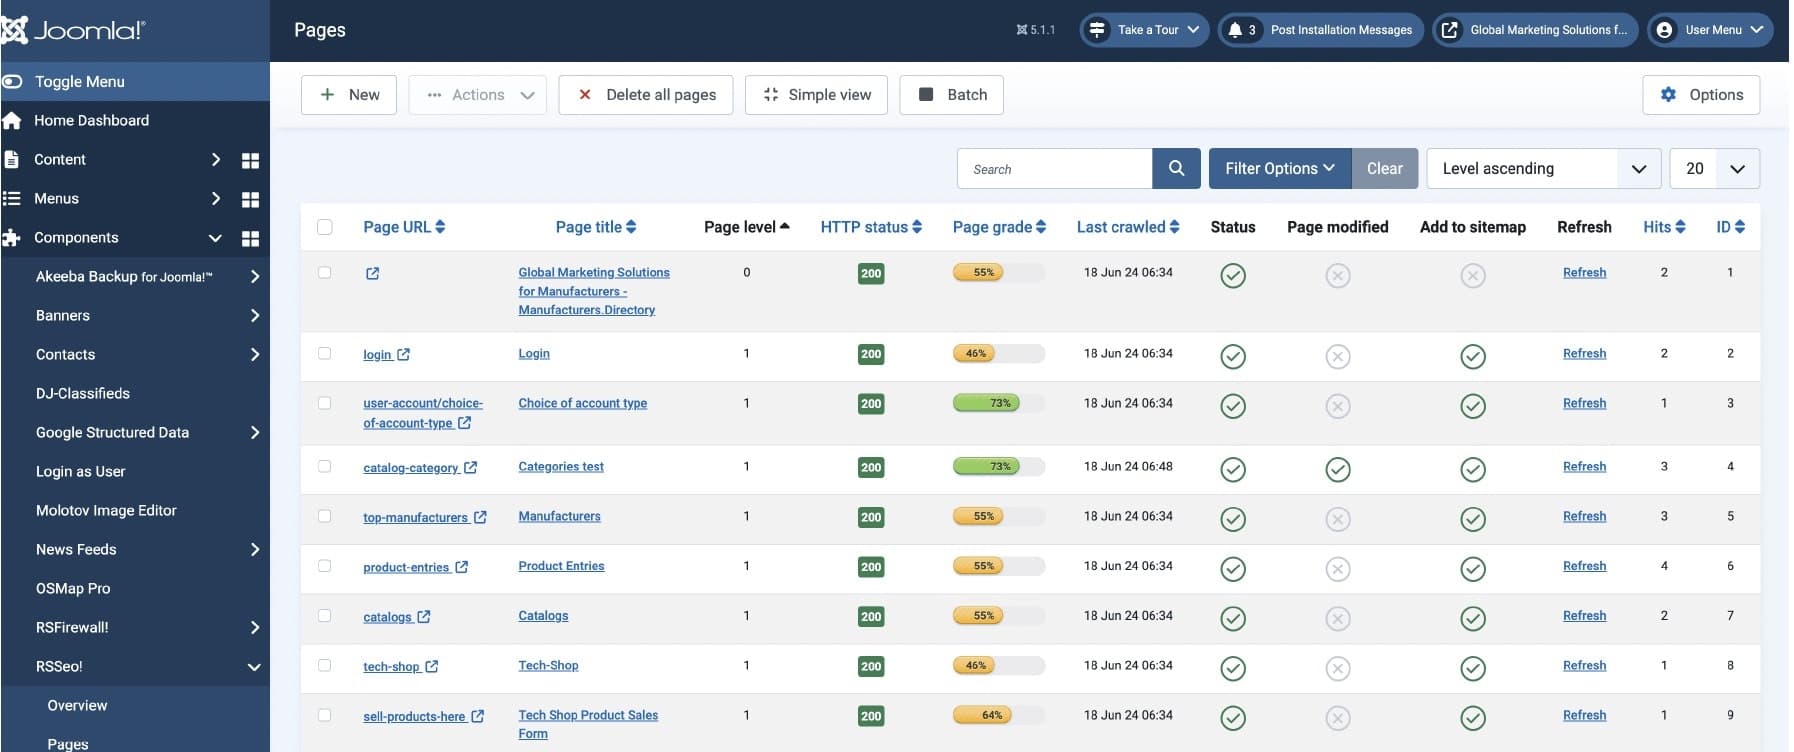Expand the Content menu chevron
Image resolution: width=1794 pixels, height=752 pixels.
[x=215, y=160]
